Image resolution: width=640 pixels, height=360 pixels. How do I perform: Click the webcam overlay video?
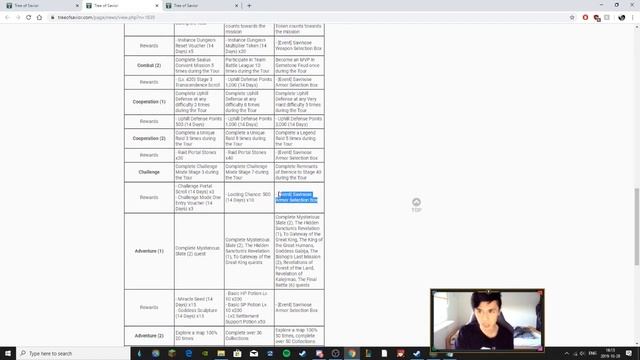coord(487,320)
